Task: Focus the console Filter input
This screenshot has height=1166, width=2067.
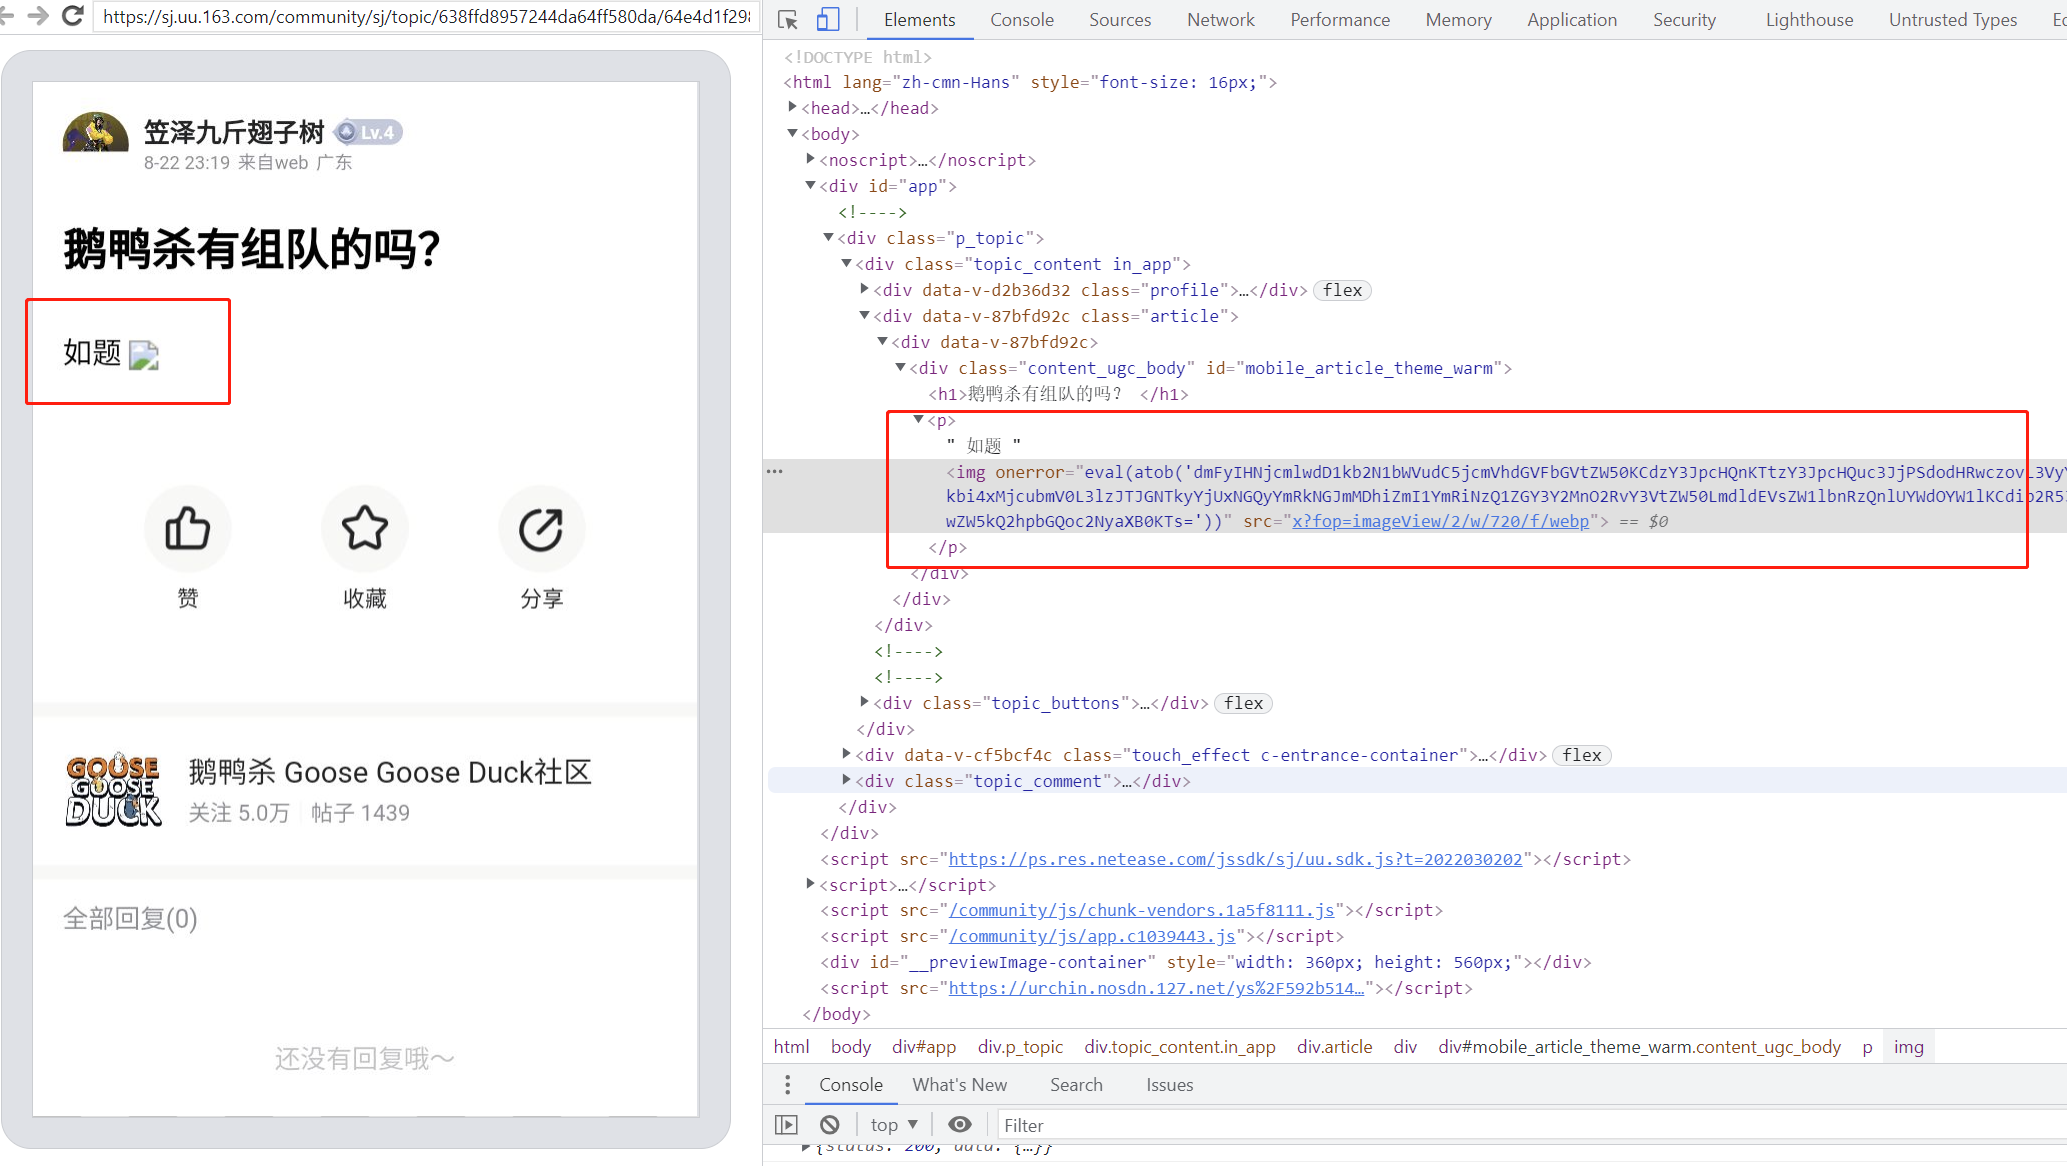Action: 1530,1125
